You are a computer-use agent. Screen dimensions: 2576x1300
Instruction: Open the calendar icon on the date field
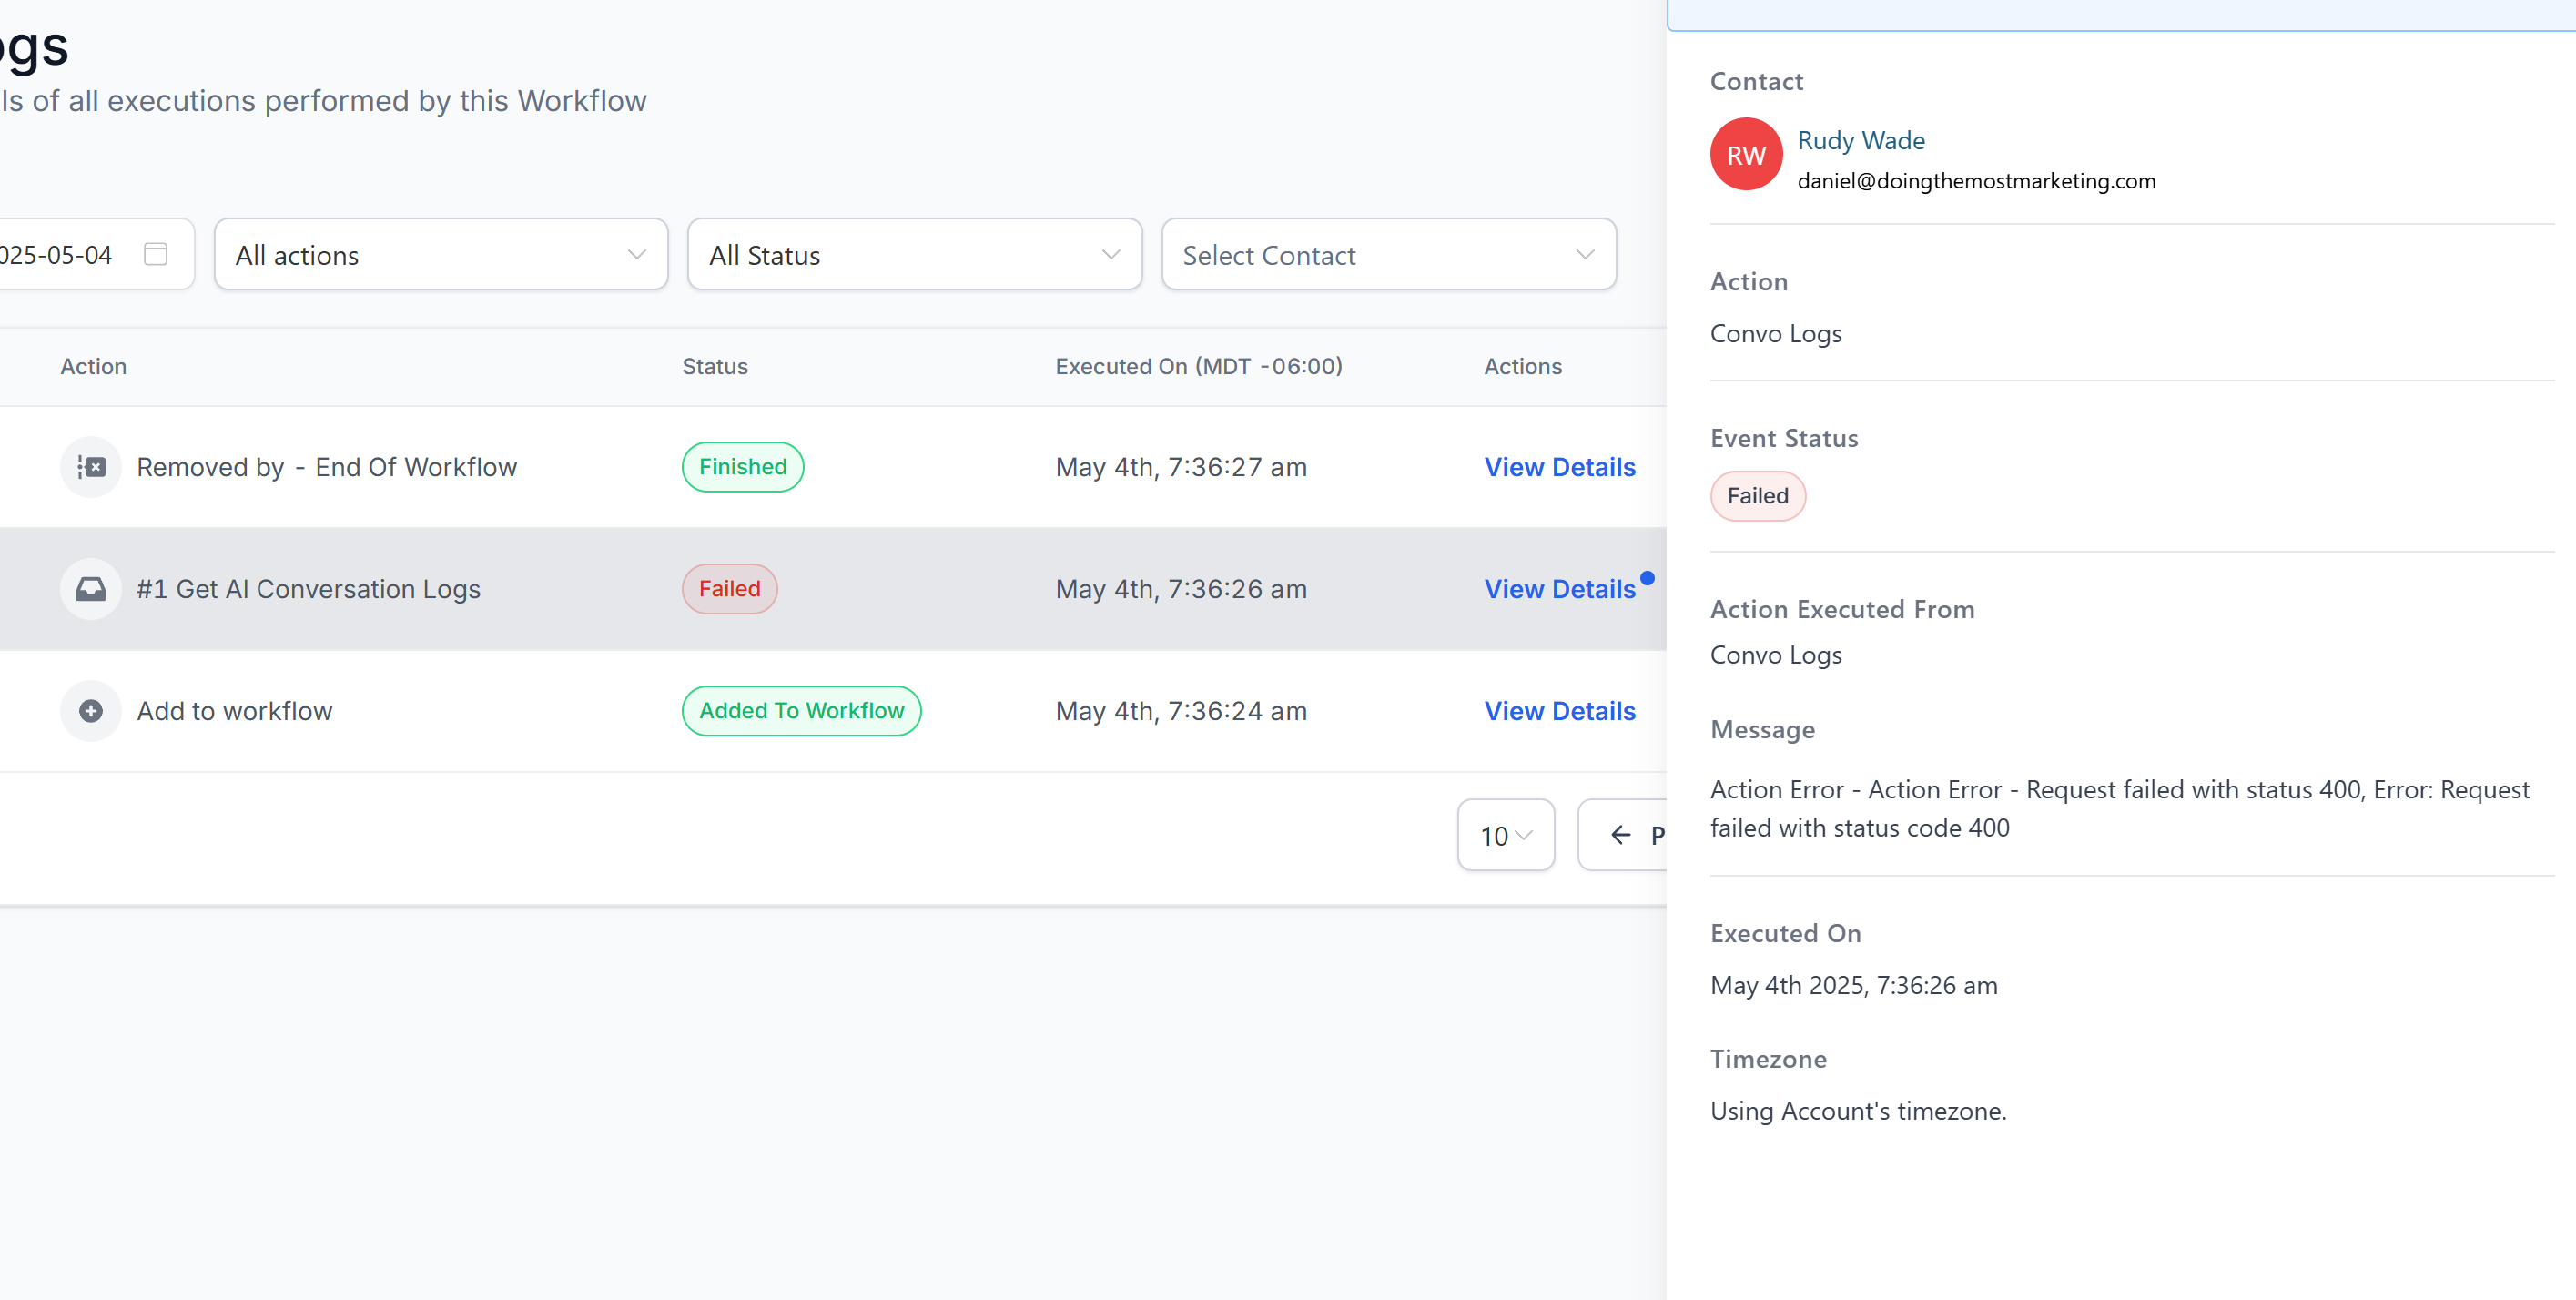pyautogui.click(x=155, y=254)
